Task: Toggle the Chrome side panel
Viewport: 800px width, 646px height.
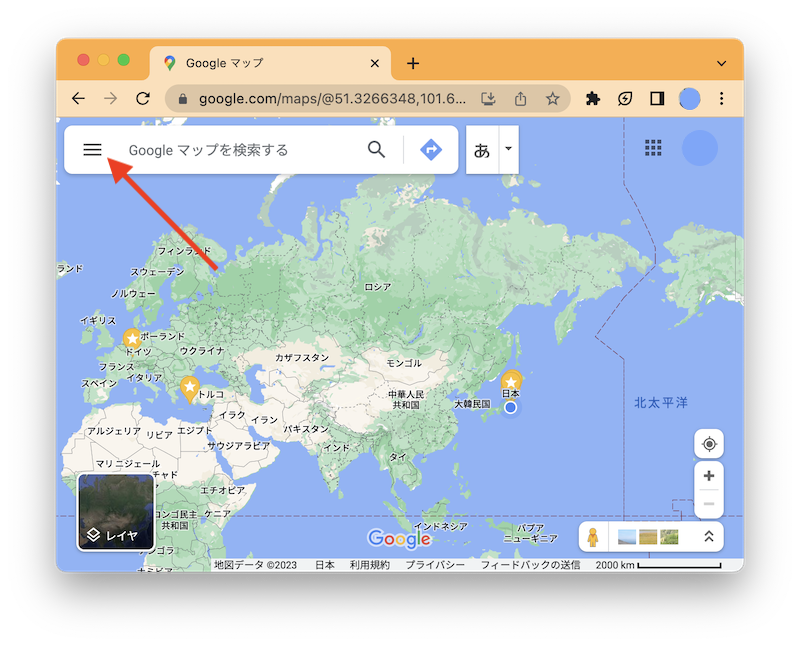Action: (x=657, y=98)
